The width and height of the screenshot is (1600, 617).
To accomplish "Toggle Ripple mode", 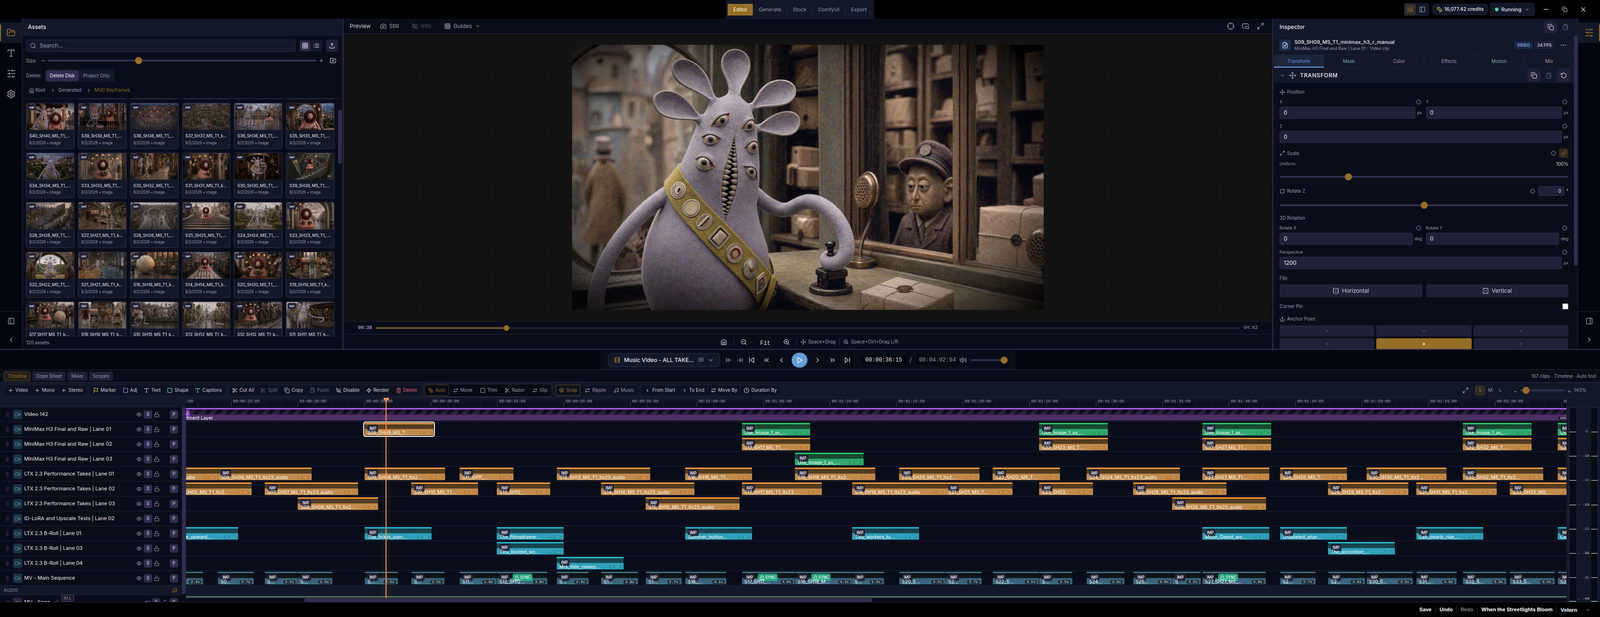I will click(596, 390).
